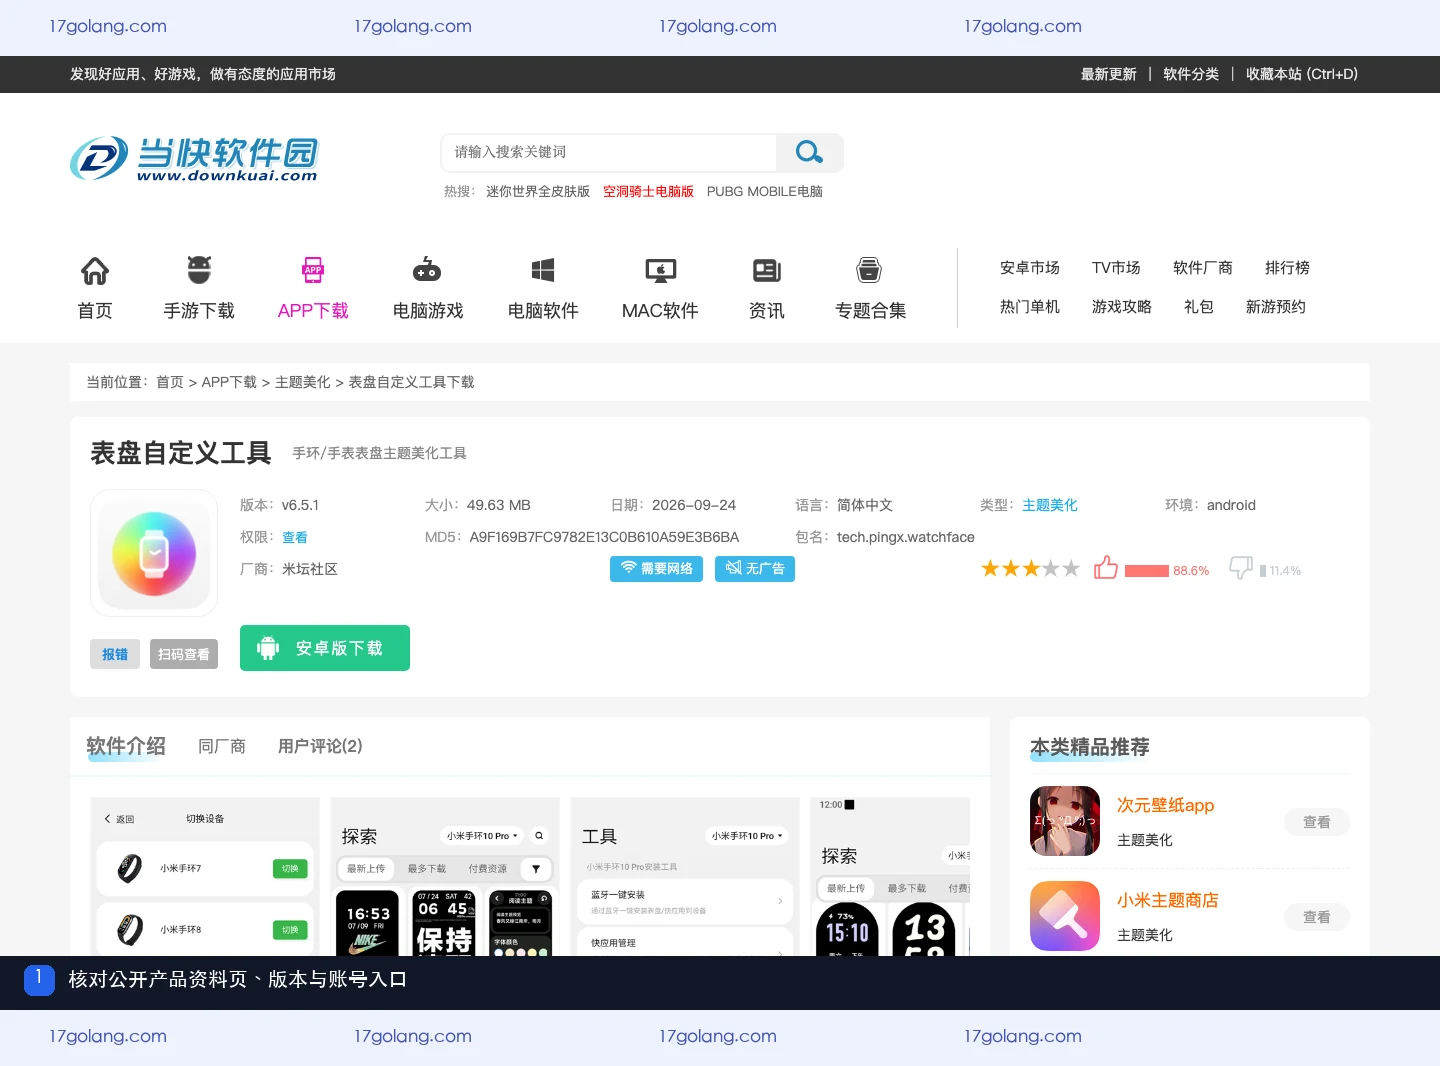Open the 切换设备 screenshot thumbnail
Viewport: 1440px width, 1066px height.
(x=205, y=877)
